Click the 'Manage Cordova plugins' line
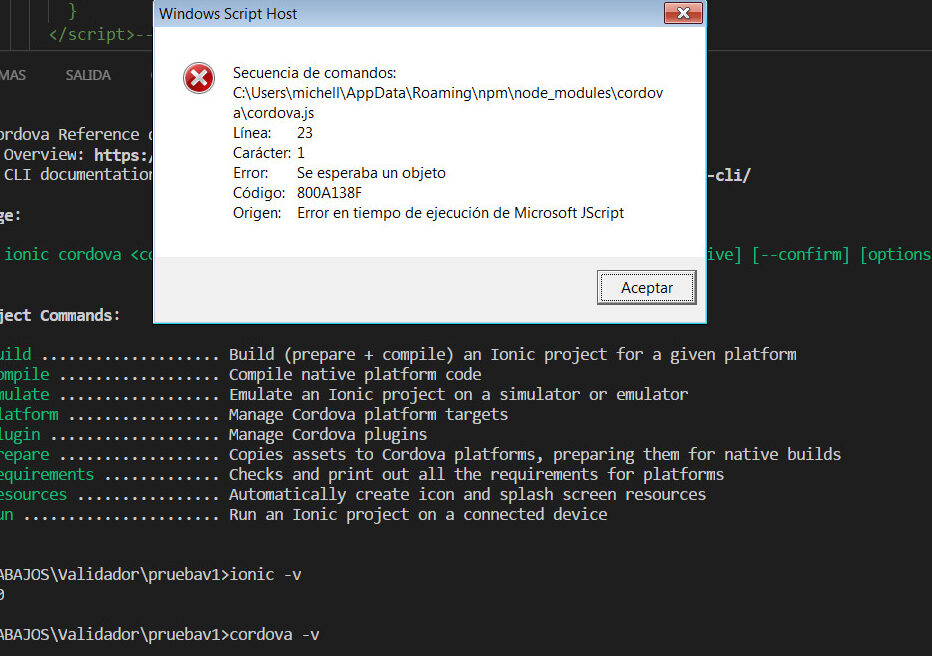Screen dimensions: 932x656 tap(327, 434)
